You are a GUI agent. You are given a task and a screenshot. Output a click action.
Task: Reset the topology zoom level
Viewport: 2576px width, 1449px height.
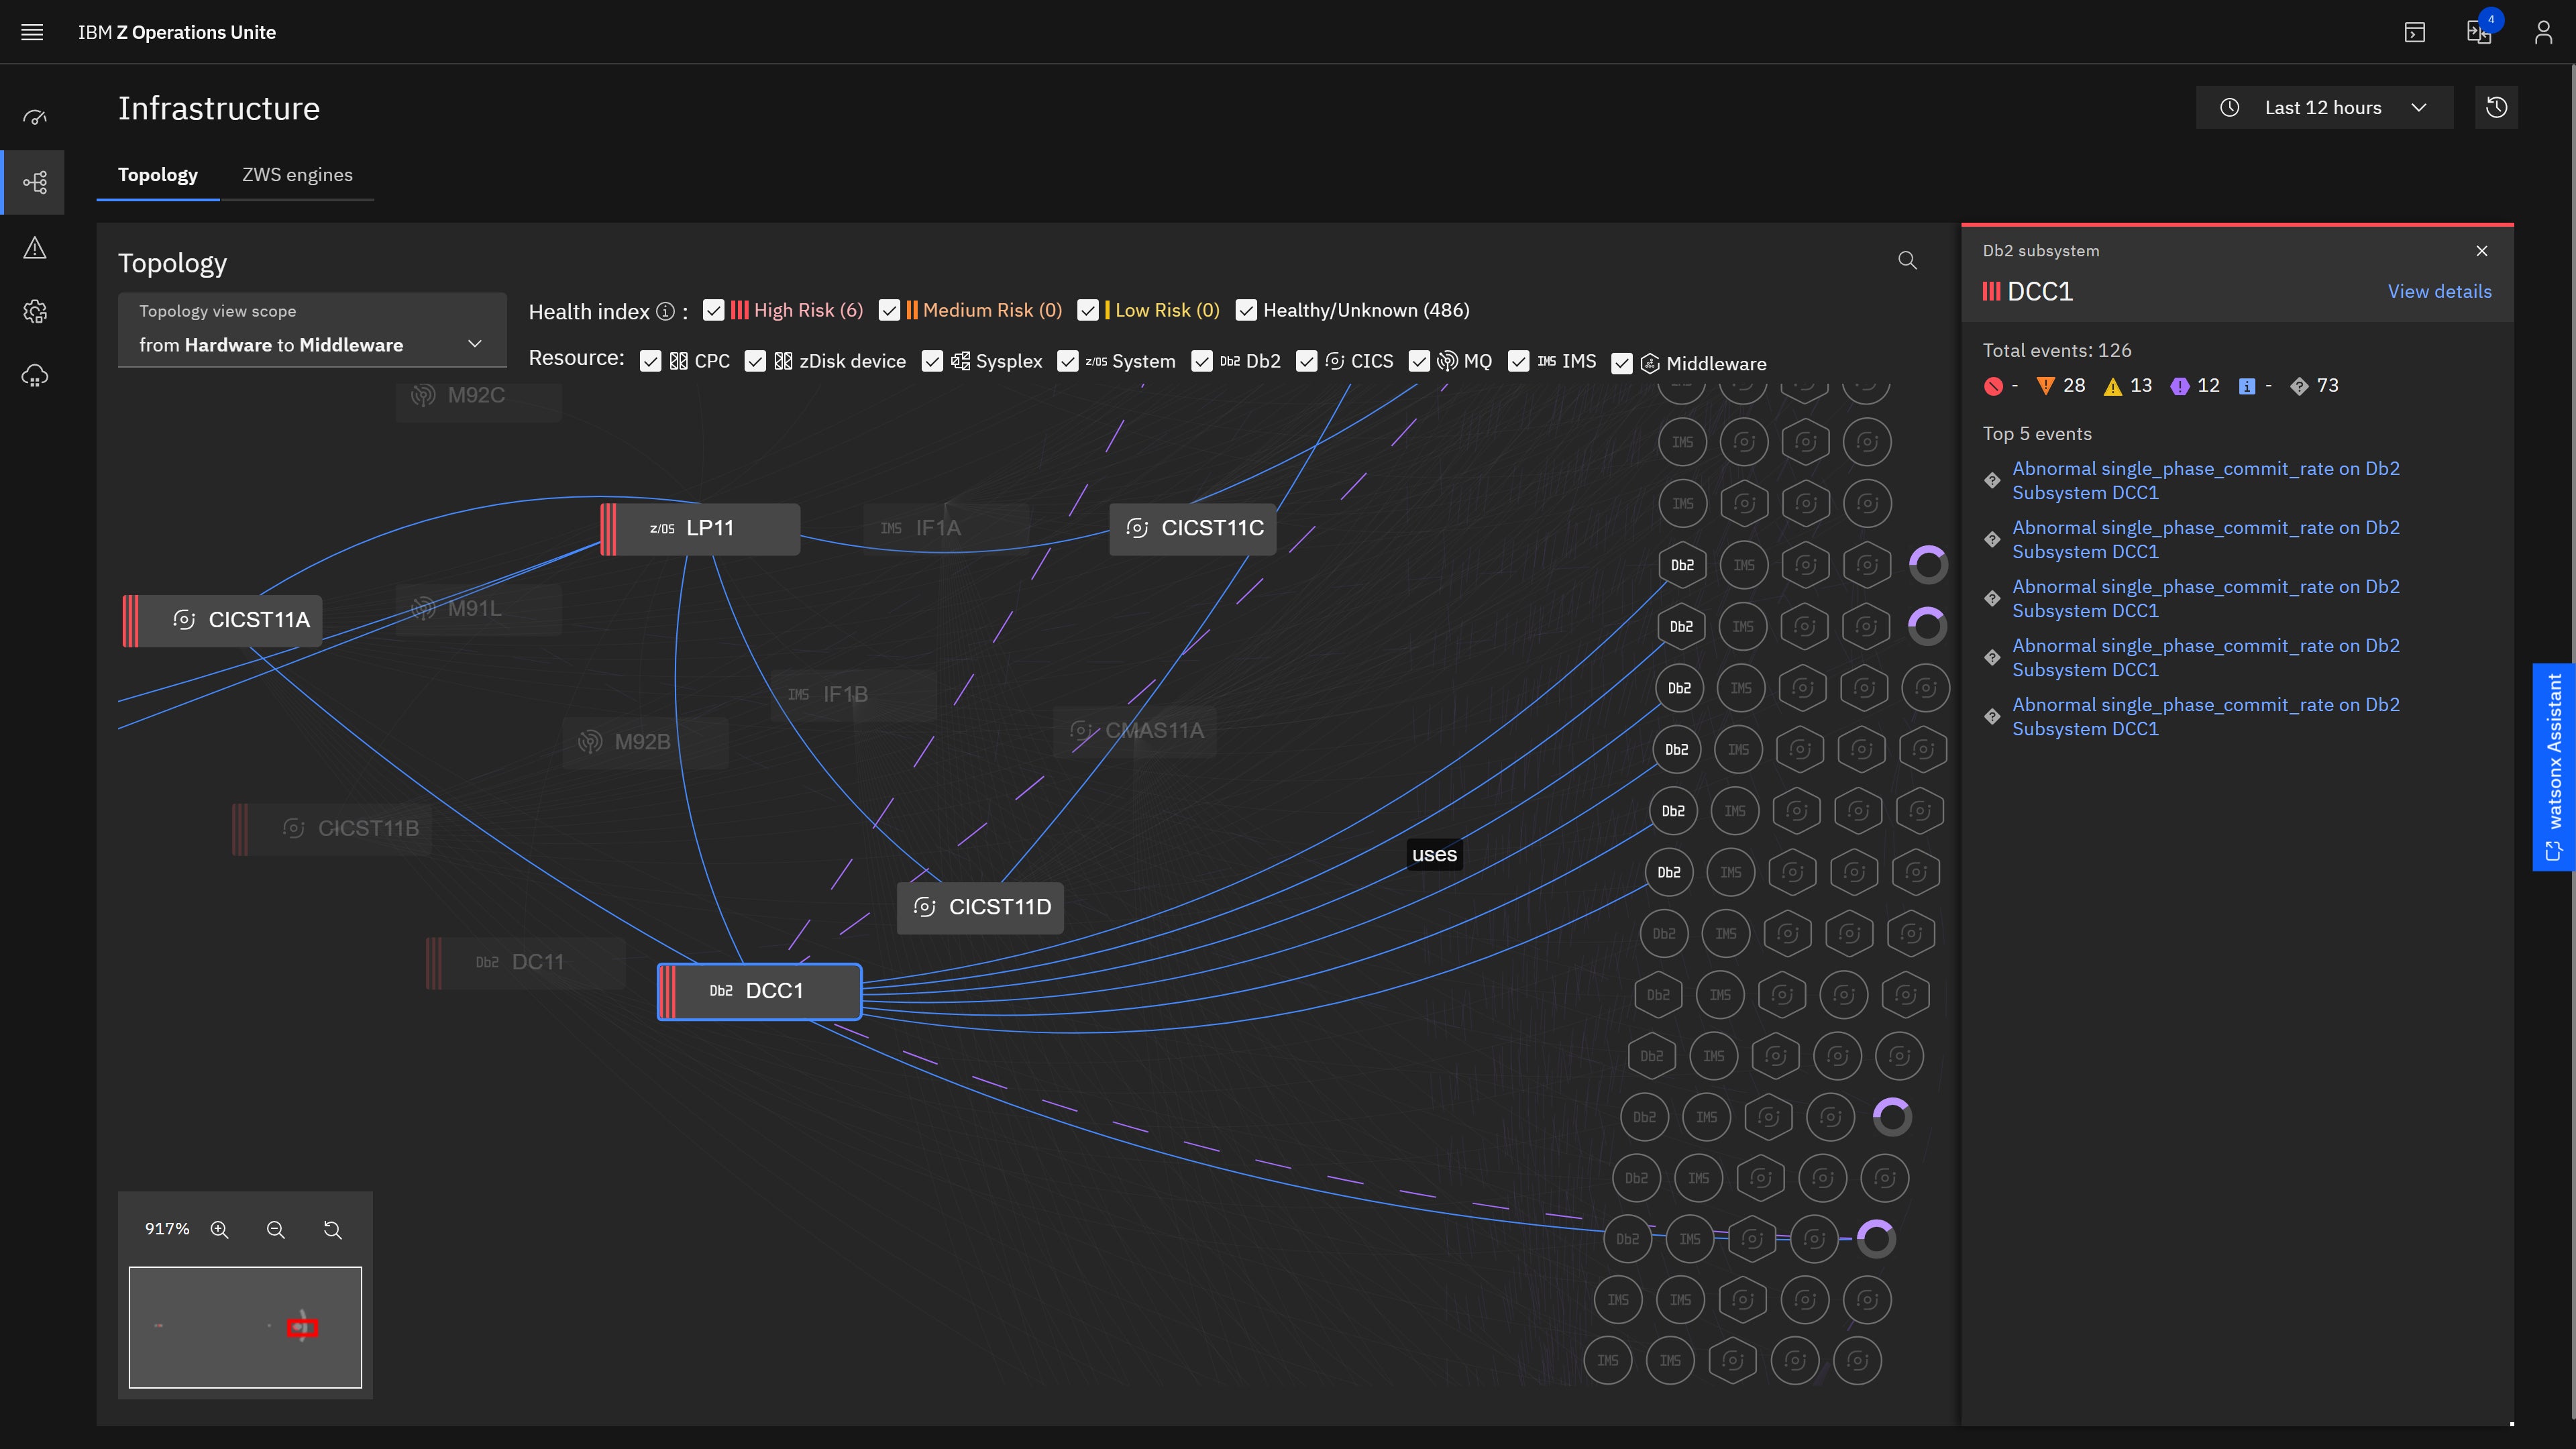pos(333,1229)
